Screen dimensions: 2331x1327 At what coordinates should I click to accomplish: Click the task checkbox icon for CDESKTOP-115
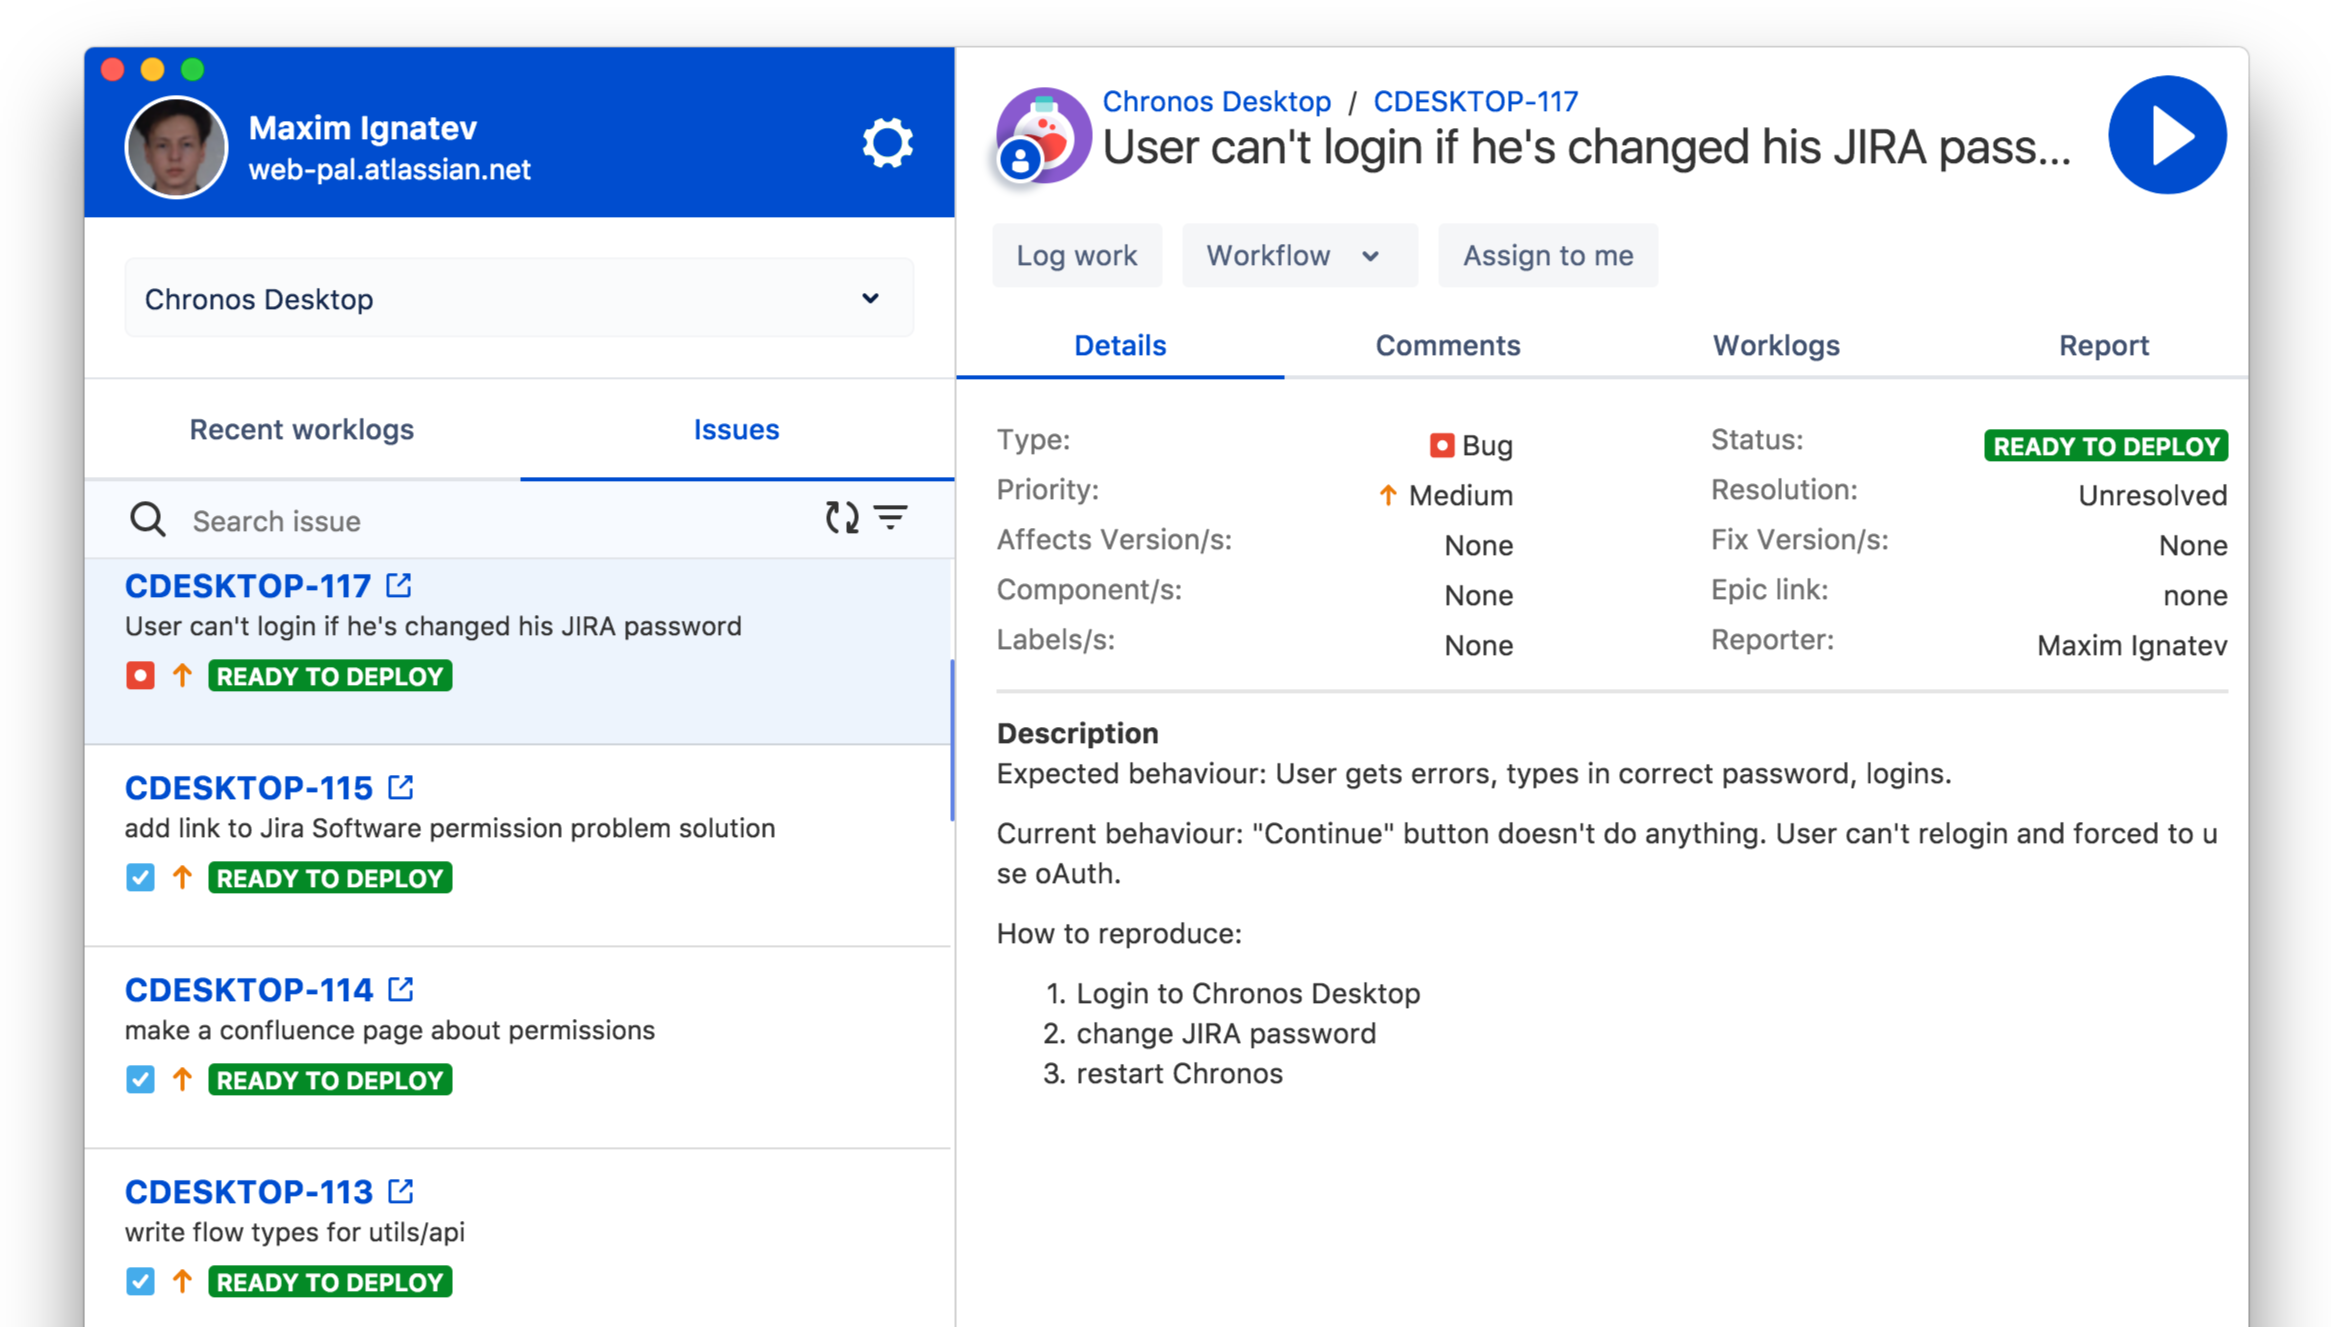click(x=140, y=877)
